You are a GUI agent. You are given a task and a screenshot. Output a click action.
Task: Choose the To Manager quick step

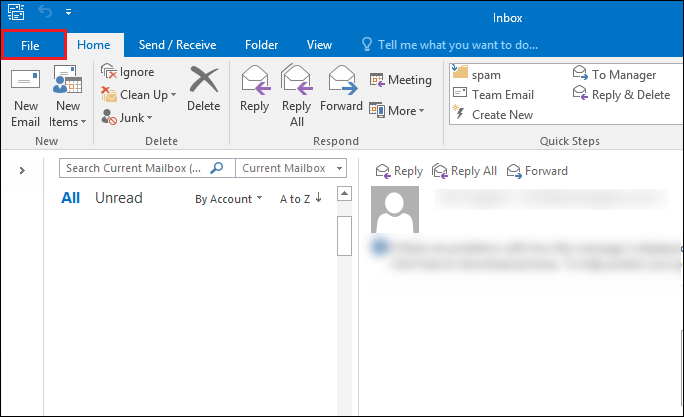(614, 75)
